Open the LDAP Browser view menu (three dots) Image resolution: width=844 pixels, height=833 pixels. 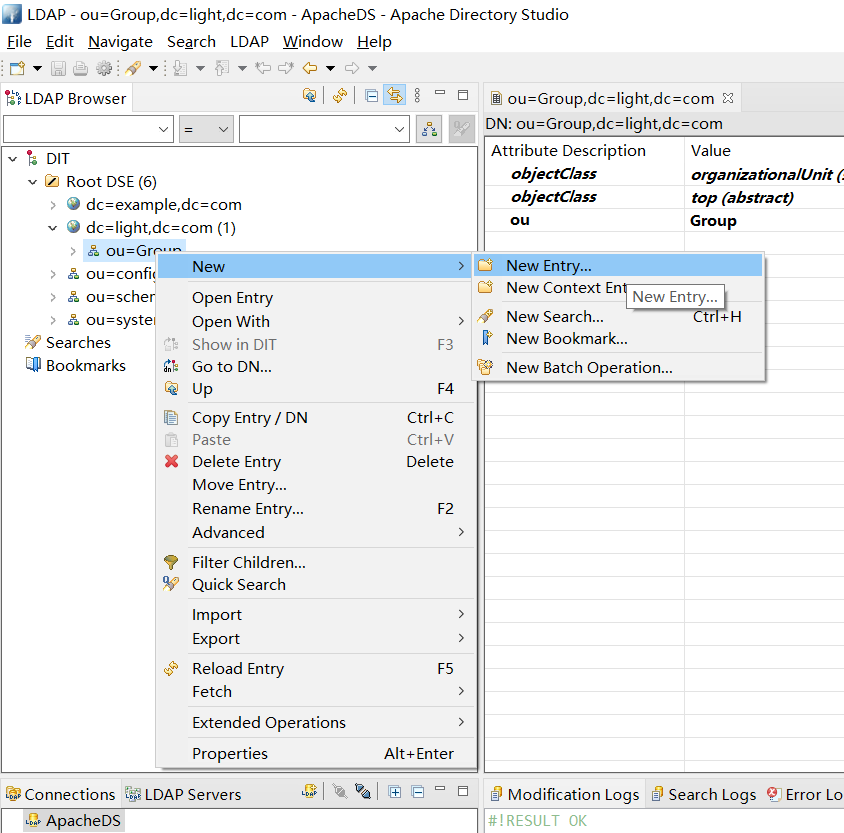(x=418, y=96)
